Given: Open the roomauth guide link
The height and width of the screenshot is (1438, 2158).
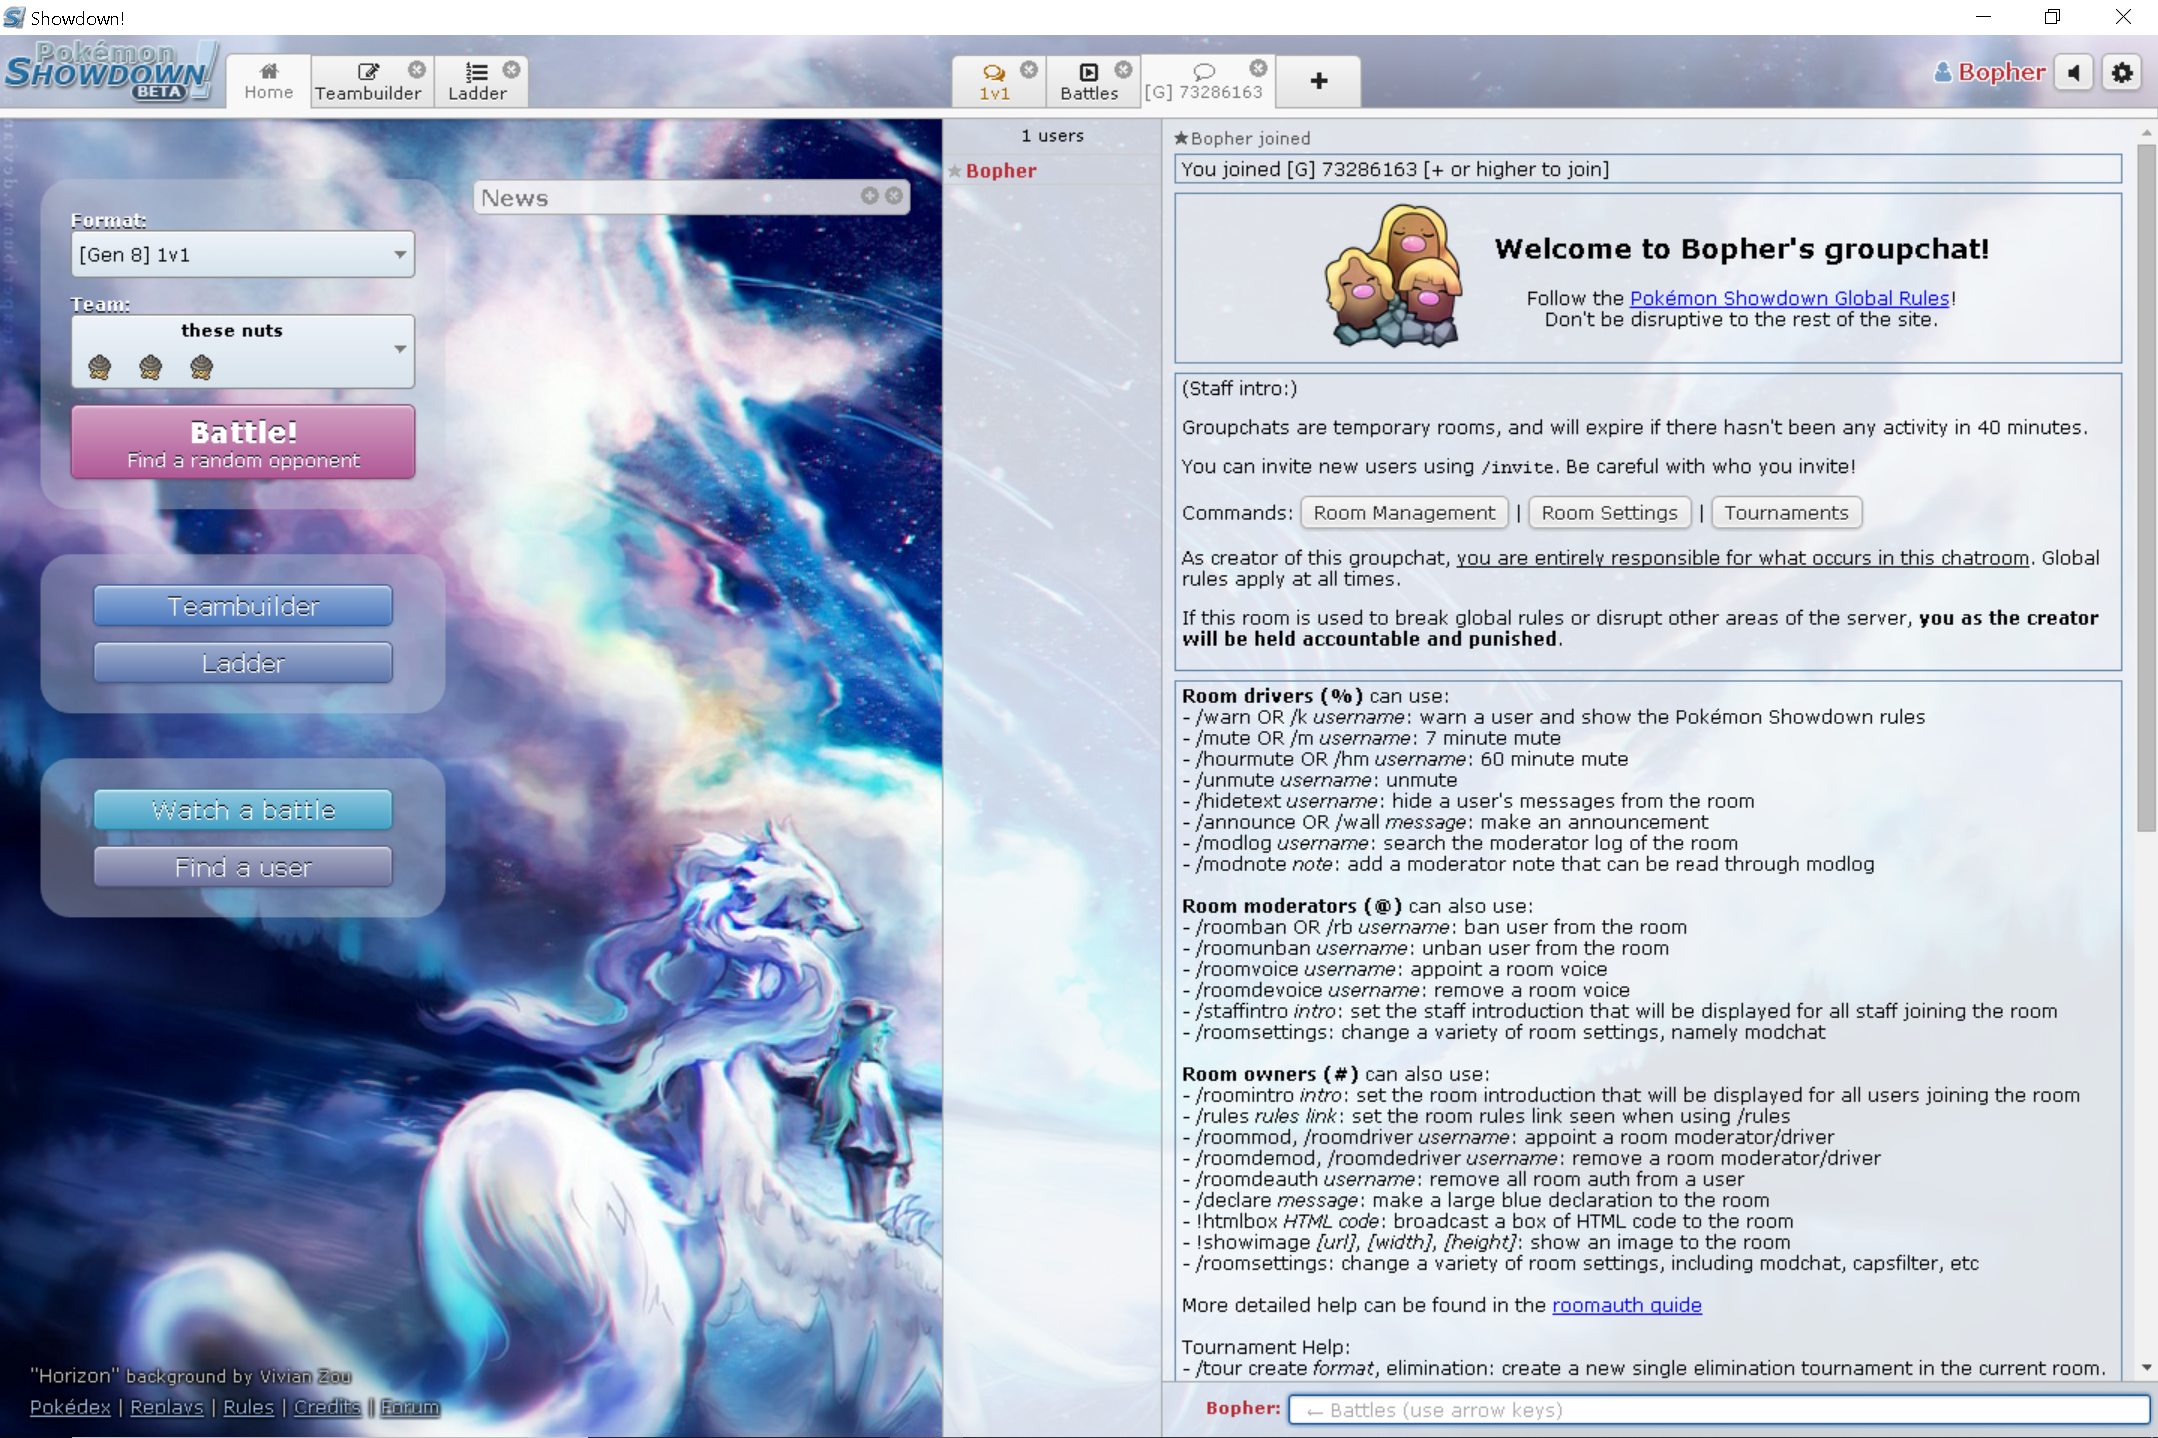Looking at the screenshot, I should 1626,1305.
